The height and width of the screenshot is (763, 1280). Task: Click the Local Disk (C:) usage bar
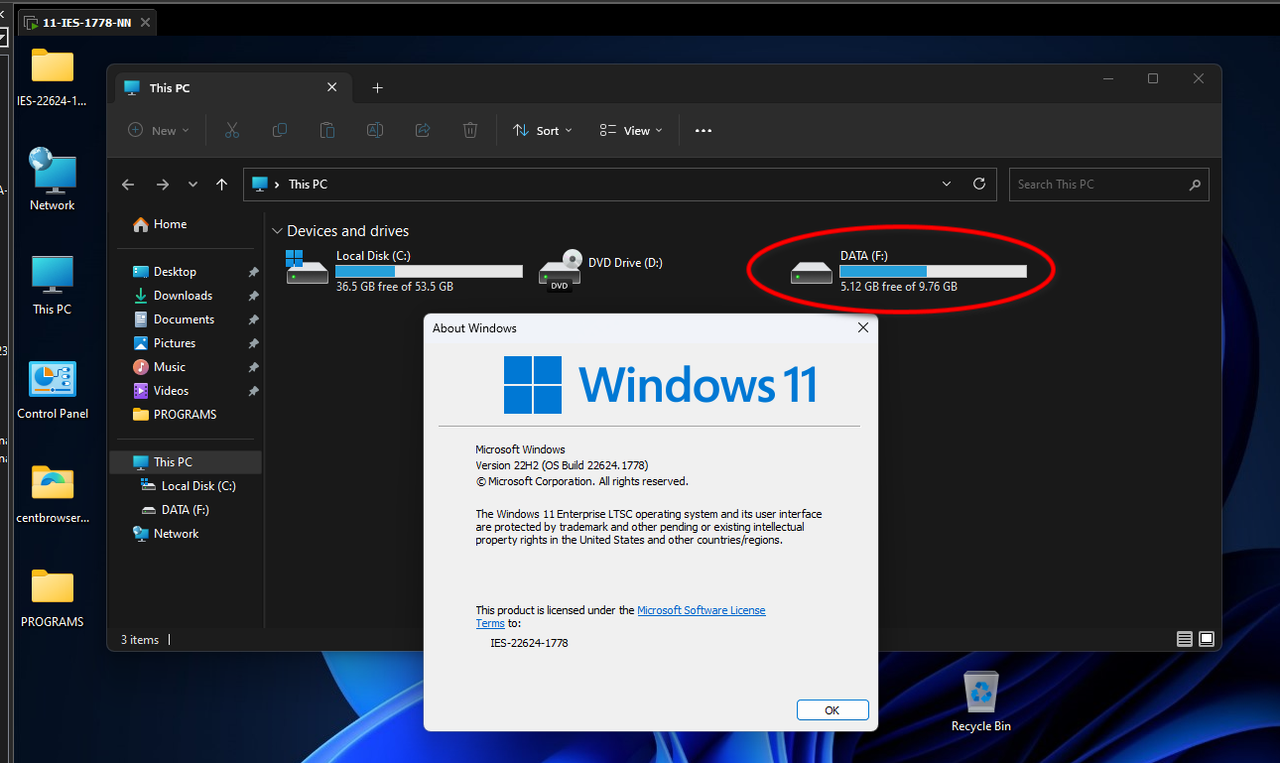(429, 271)
